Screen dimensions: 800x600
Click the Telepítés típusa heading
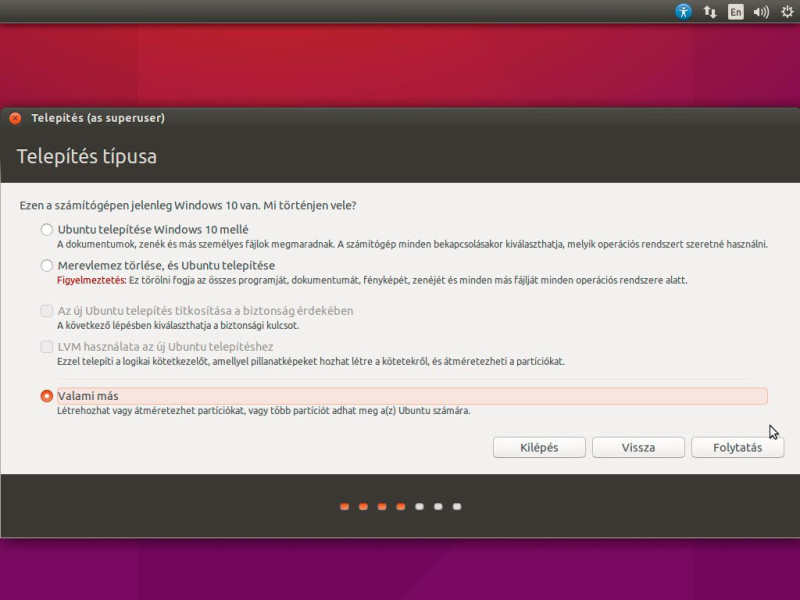pos(87,156)
